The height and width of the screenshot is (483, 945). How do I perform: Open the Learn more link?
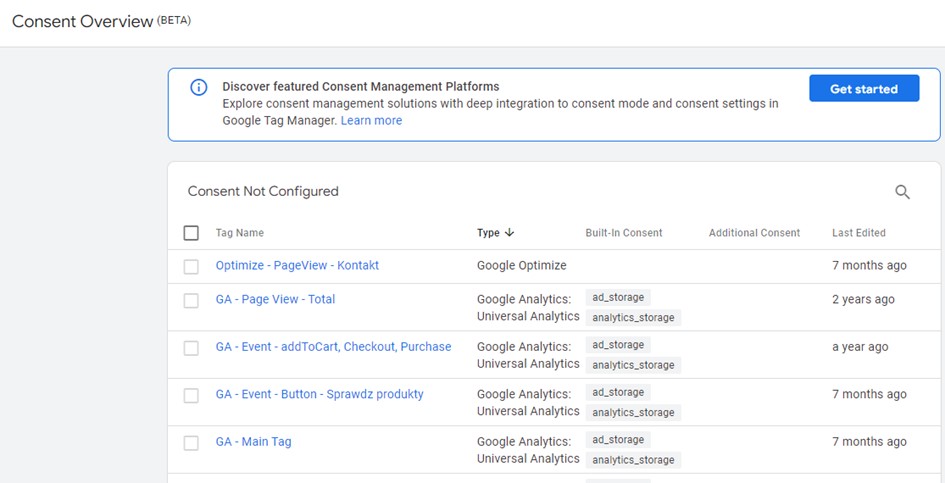371,120
